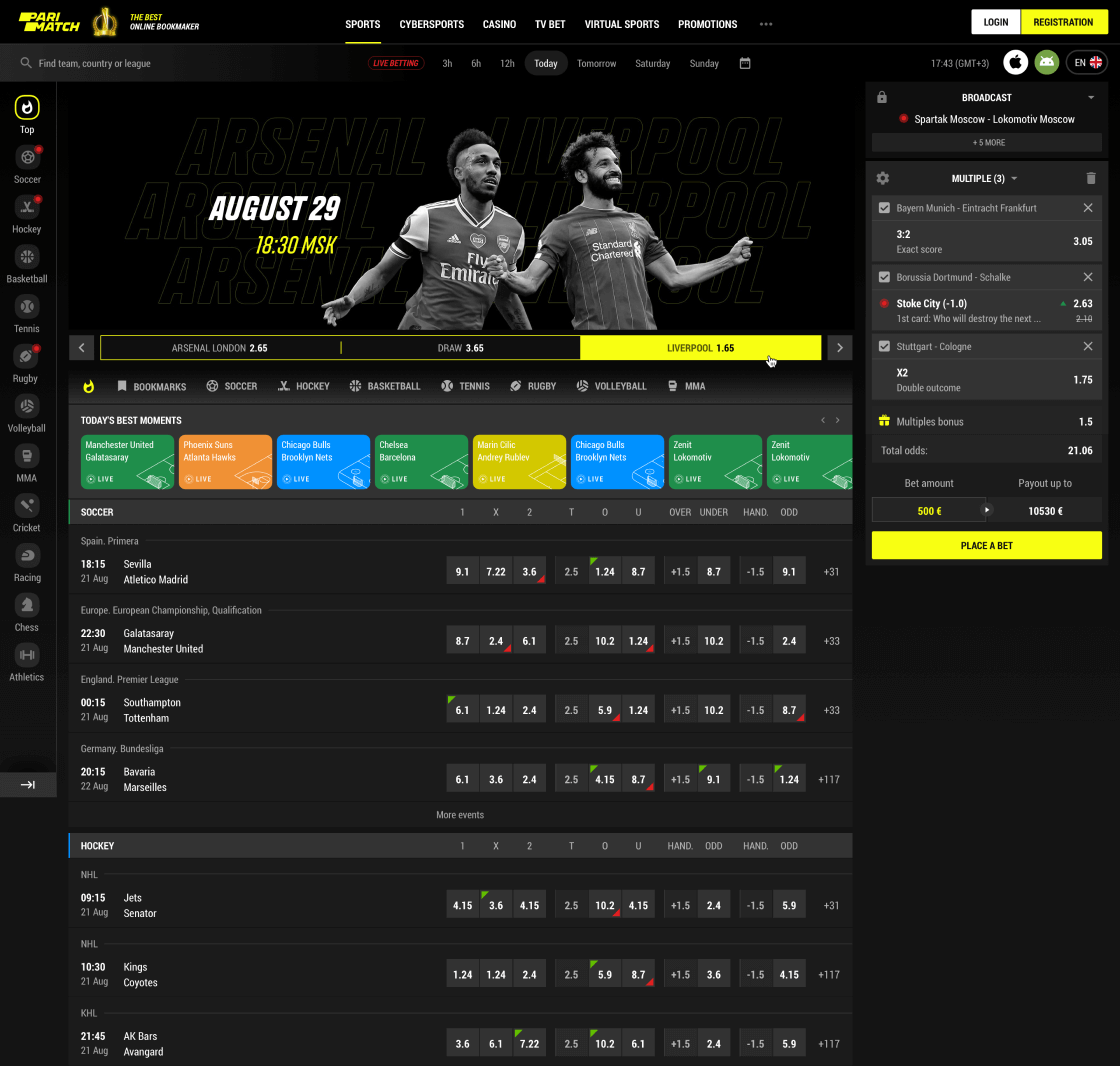
Task: Toggle Live Betting filter
Action: click(396, 63)
